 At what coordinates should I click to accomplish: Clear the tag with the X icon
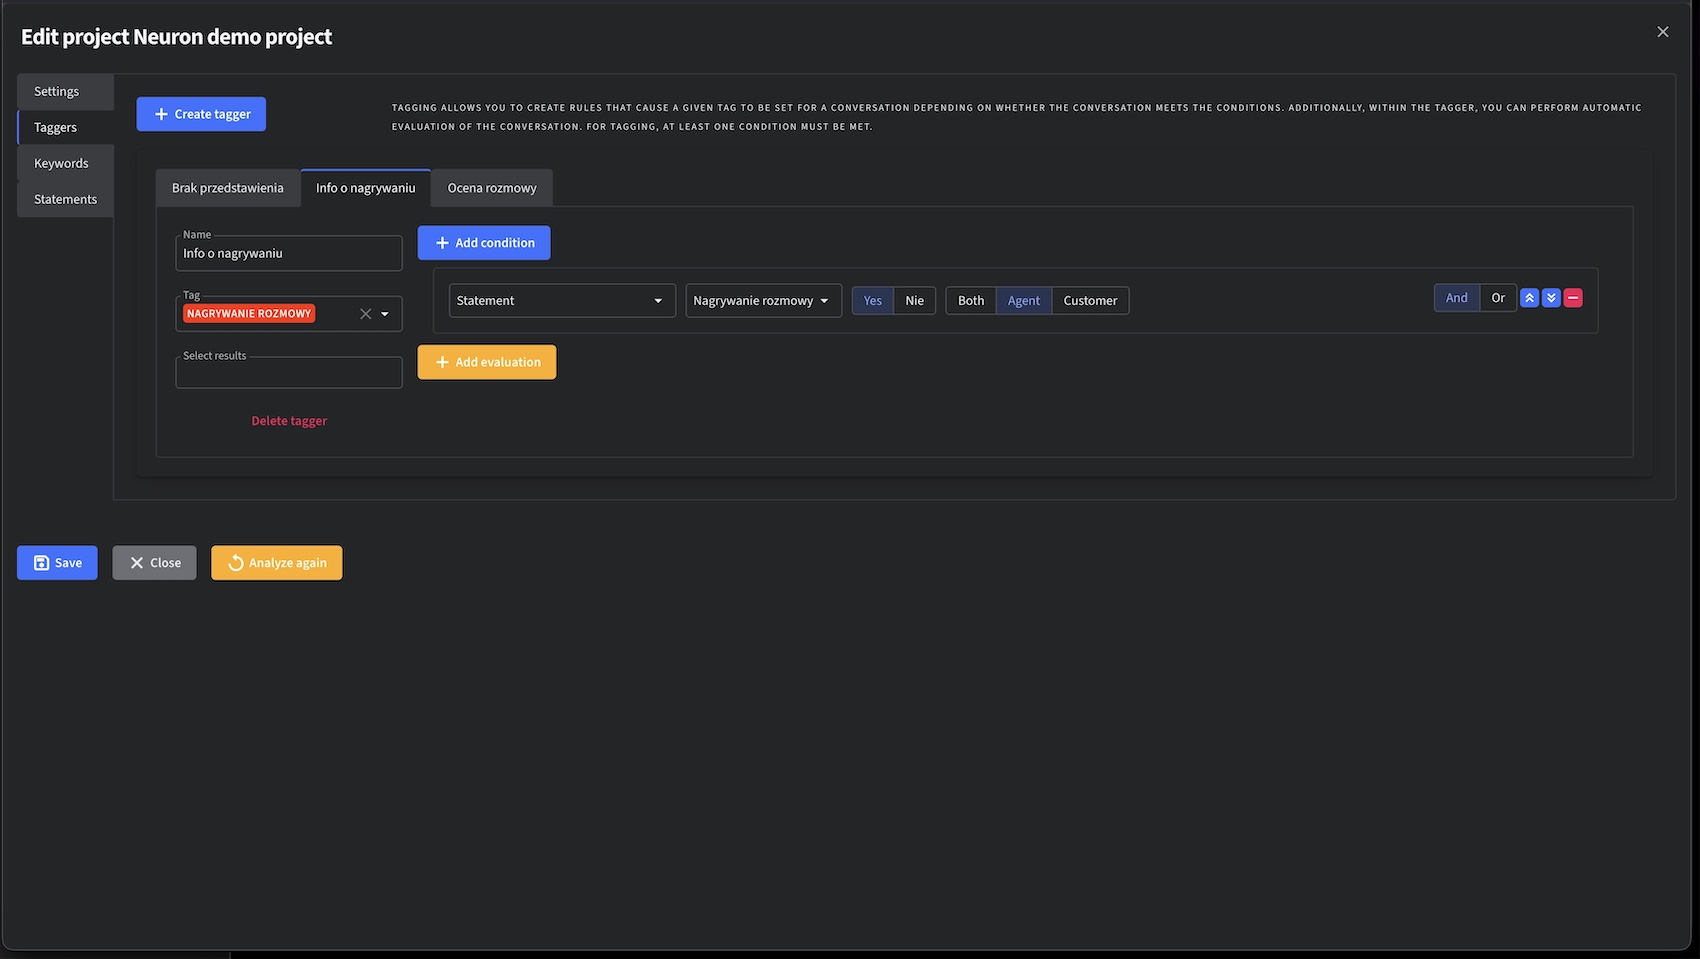[x=365, y=314]
